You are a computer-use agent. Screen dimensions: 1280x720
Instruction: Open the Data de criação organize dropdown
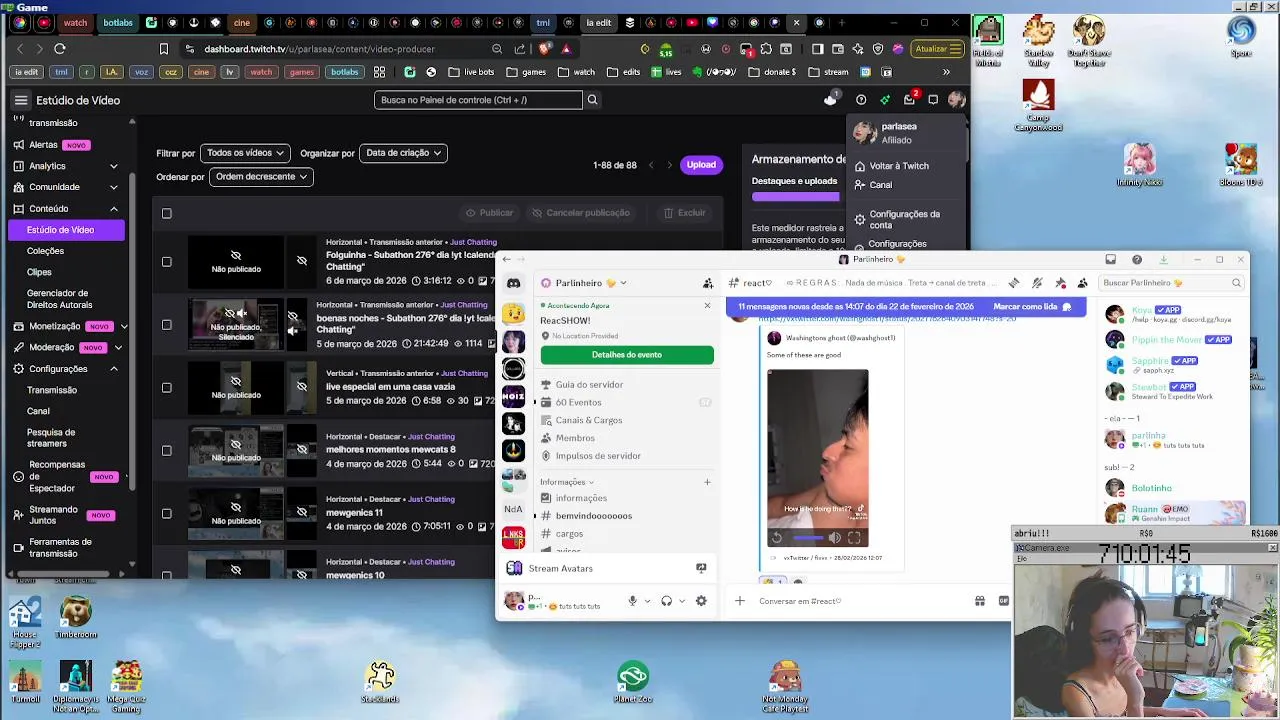click(403, 153)
